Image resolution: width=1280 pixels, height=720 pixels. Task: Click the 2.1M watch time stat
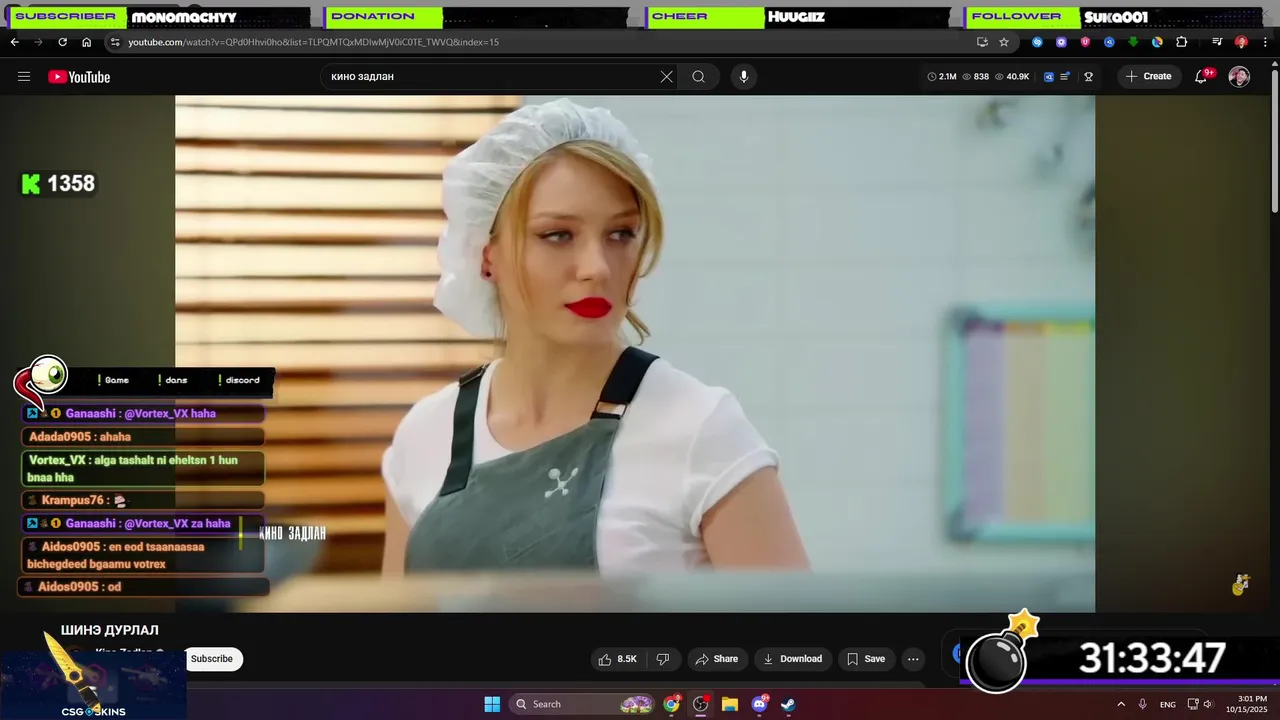[x=942, y=77]
